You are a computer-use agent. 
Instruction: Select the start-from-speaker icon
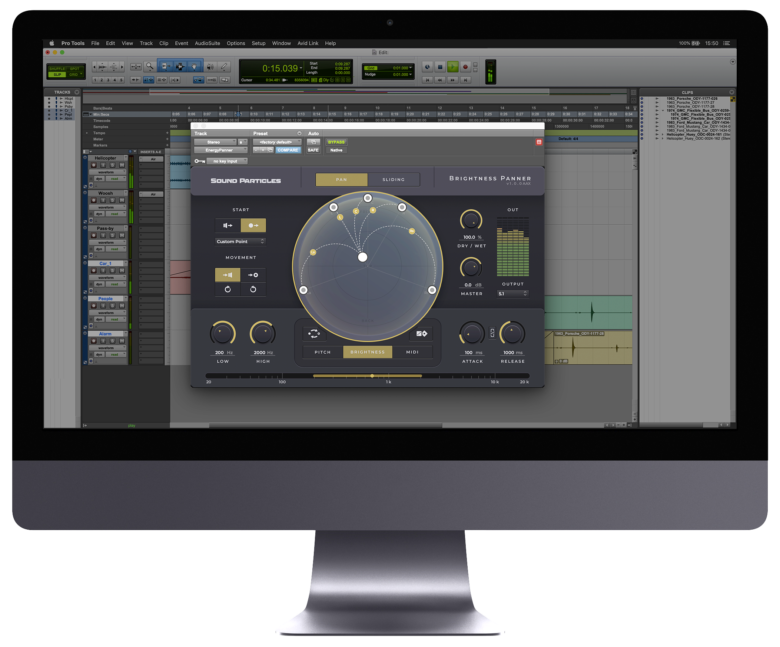click(x=228, y=226)
